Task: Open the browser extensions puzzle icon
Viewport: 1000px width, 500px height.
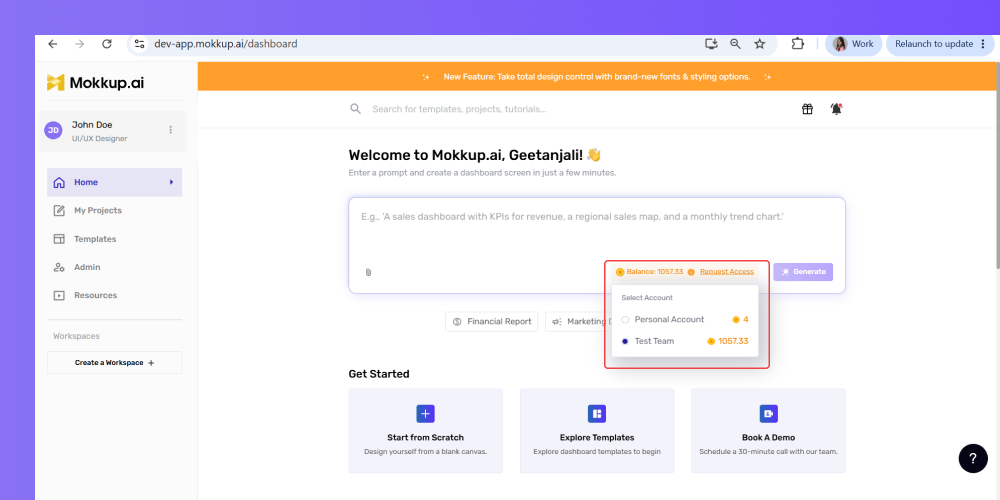Action: click(x=797, y=44)
